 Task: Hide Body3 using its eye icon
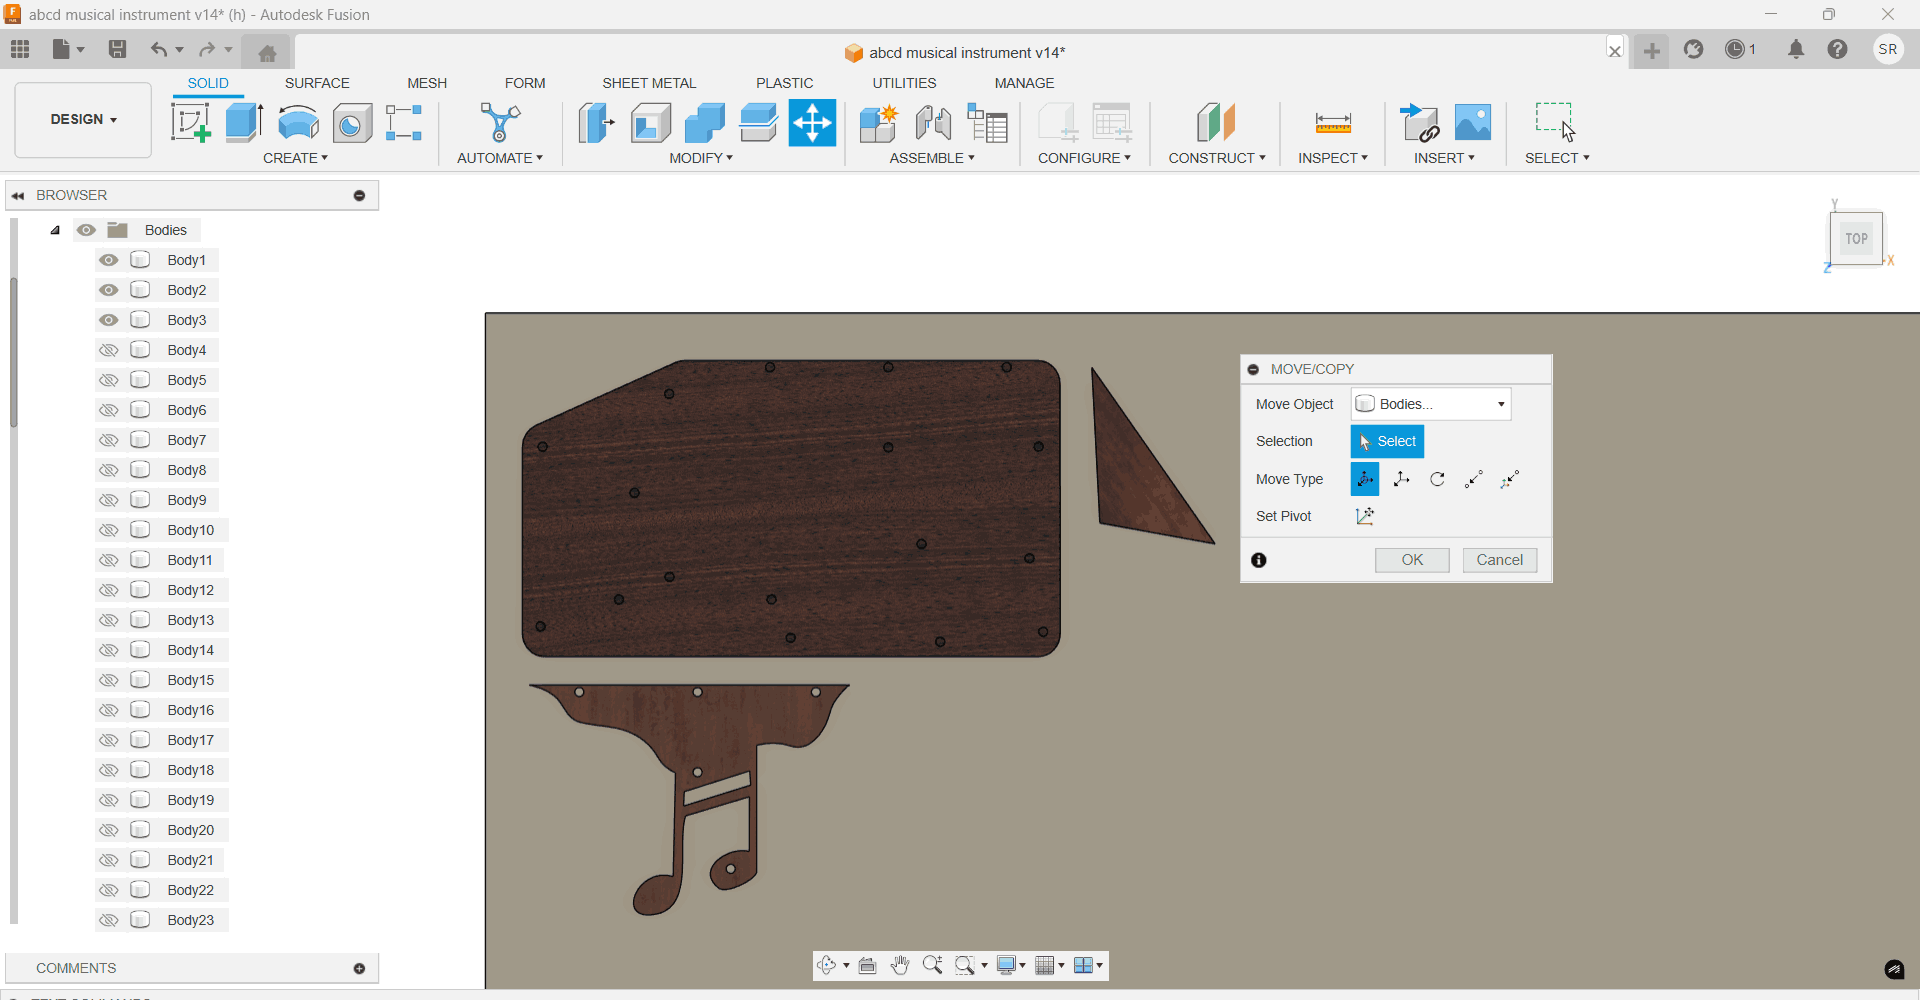pos(108,320)
